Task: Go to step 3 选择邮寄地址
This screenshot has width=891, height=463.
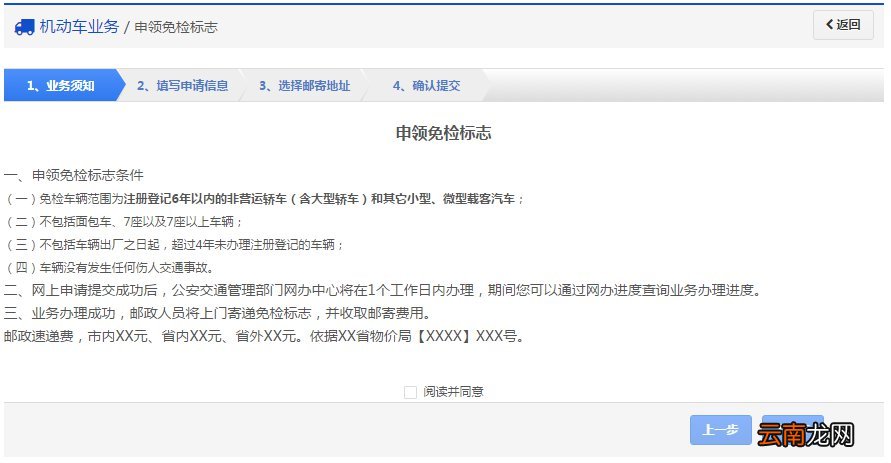Action: coord(304,86)
